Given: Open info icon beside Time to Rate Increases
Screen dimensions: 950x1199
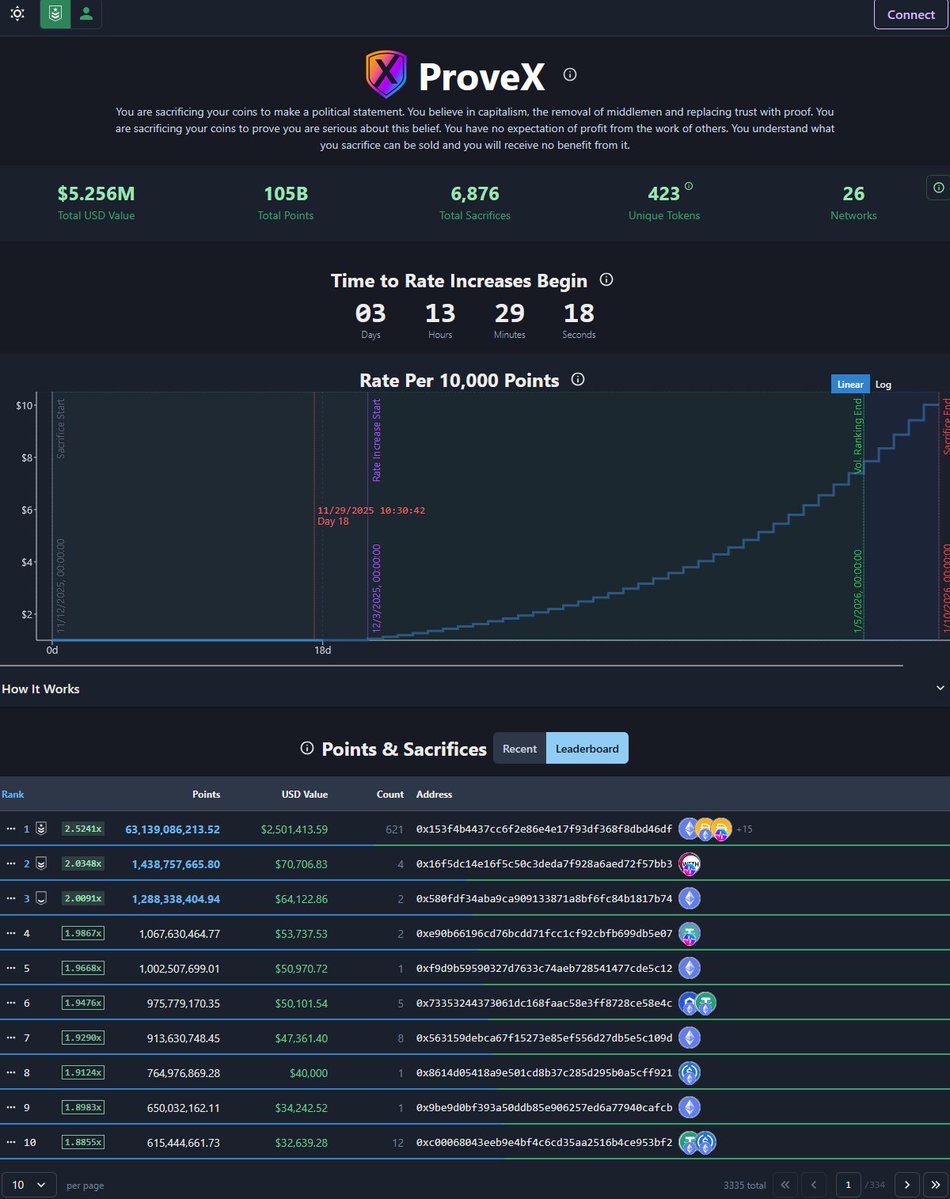Looking at the screenshot, I should [607, 280].
